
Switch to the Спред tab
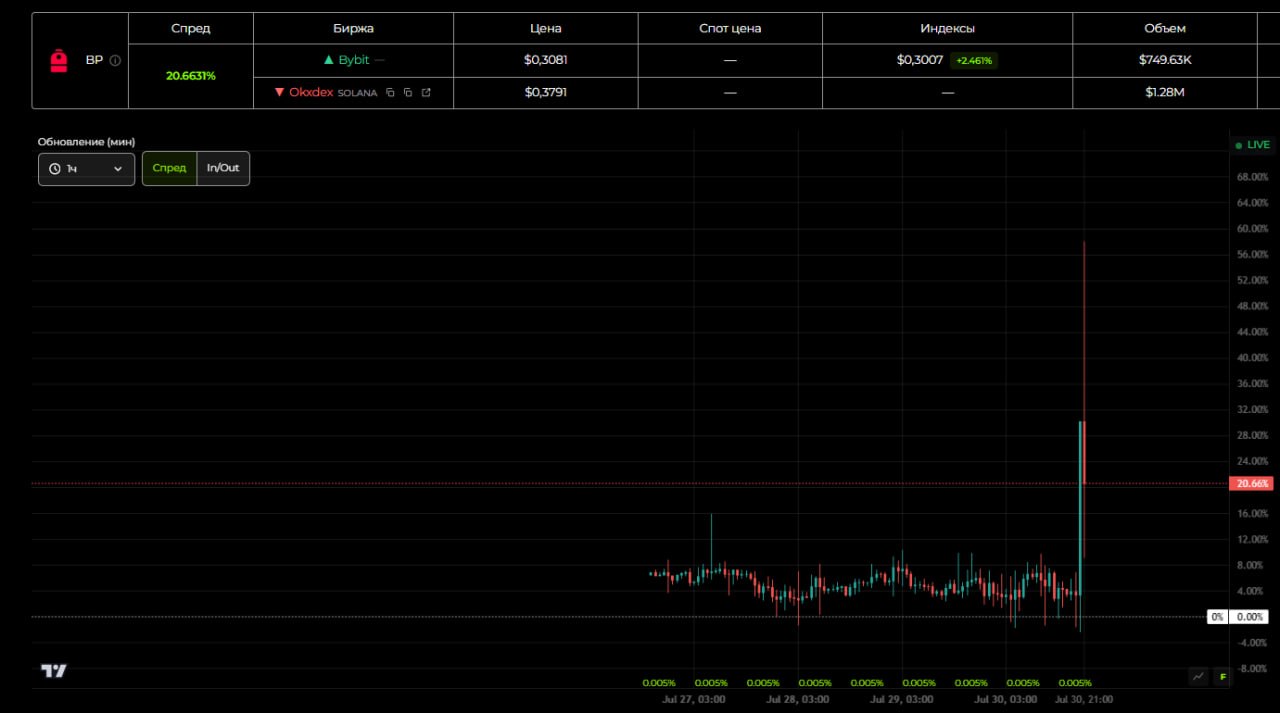coord(169,168)
